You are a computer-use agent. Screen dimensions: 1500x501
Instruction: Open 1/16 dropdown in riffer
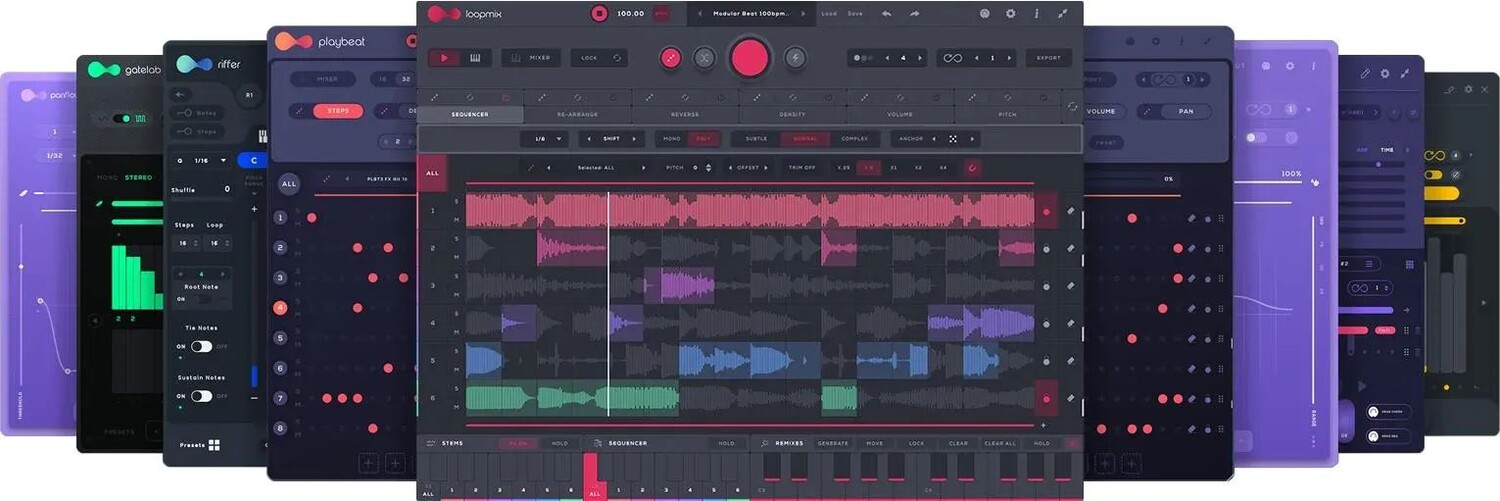click(201, 160)
